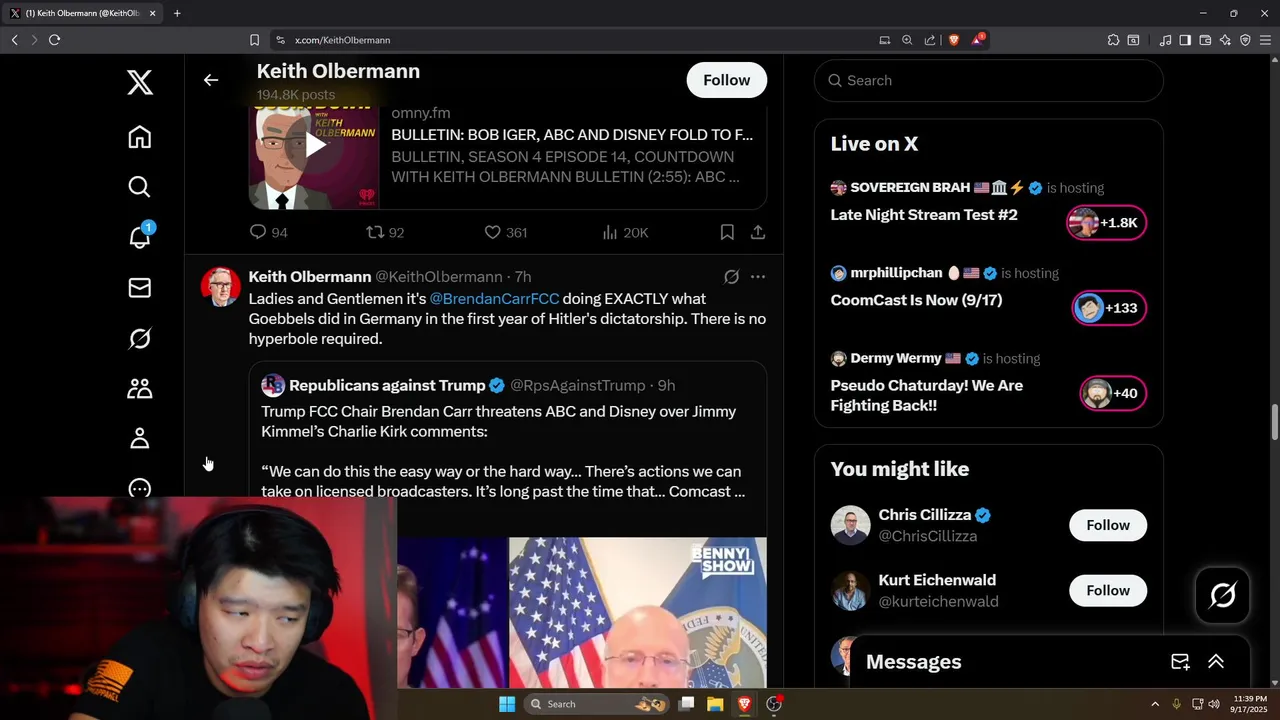
Task: Open Profile in sidebar
Action: coord(140,438)
